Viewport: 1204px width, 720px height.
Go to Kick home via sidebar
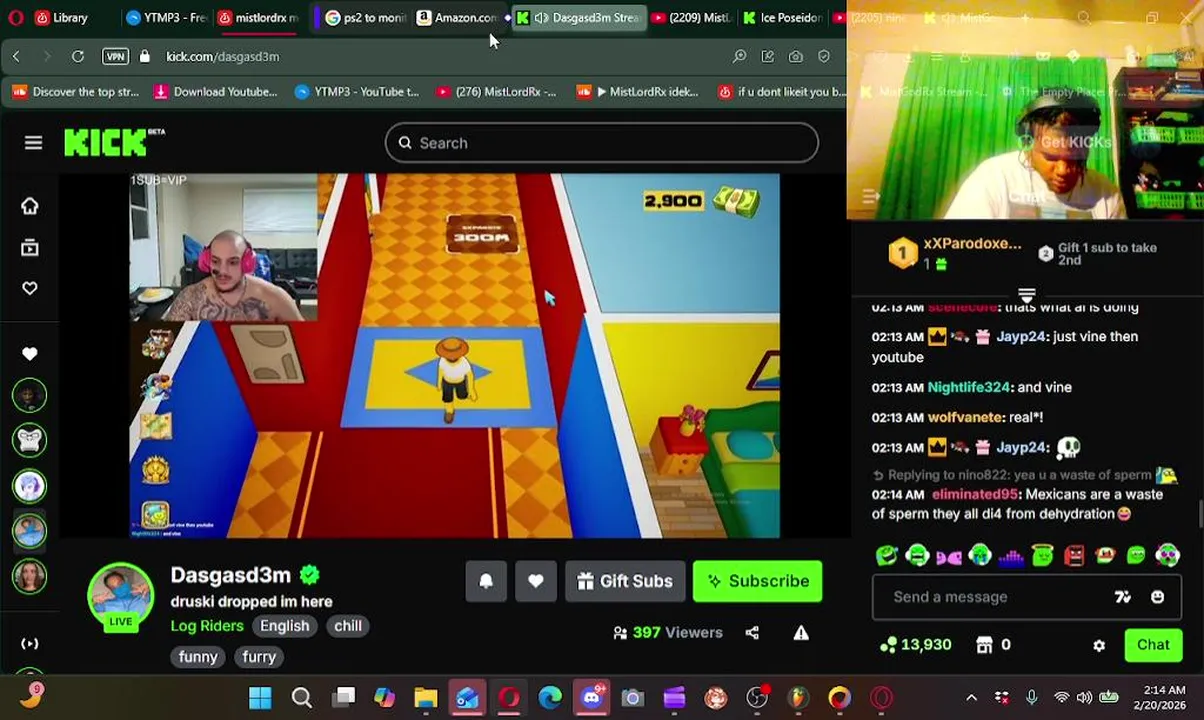pyautogui.click(x=30, y=206)
